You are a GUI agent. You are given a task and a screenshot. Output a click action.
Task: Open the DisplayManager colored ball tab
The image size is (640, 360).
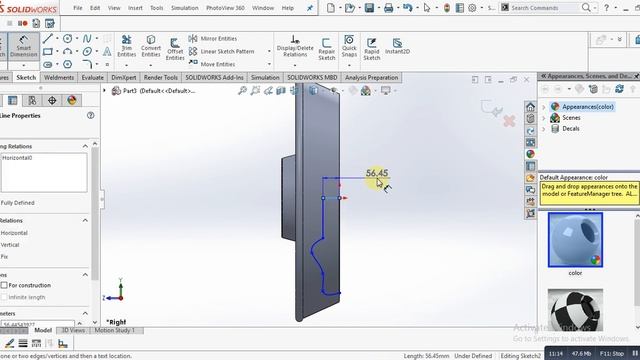71,100
